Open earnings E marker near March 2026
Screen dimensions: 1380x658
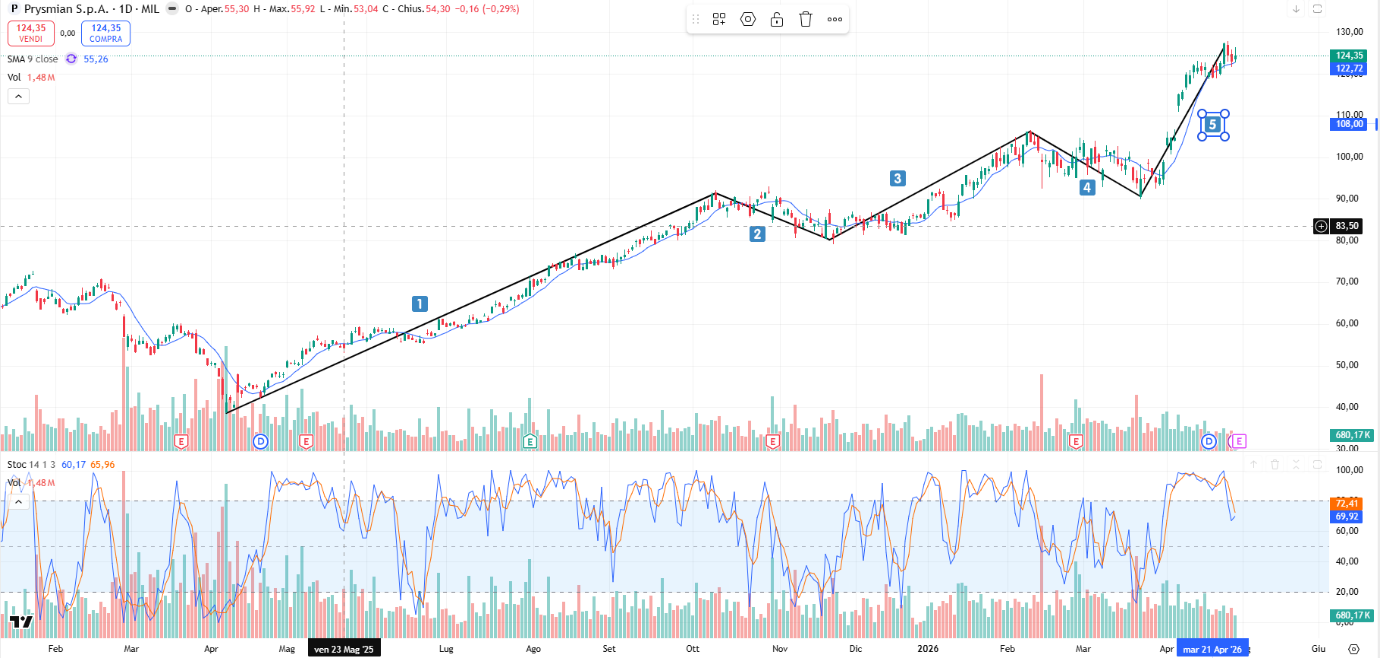coord(1077,441)
